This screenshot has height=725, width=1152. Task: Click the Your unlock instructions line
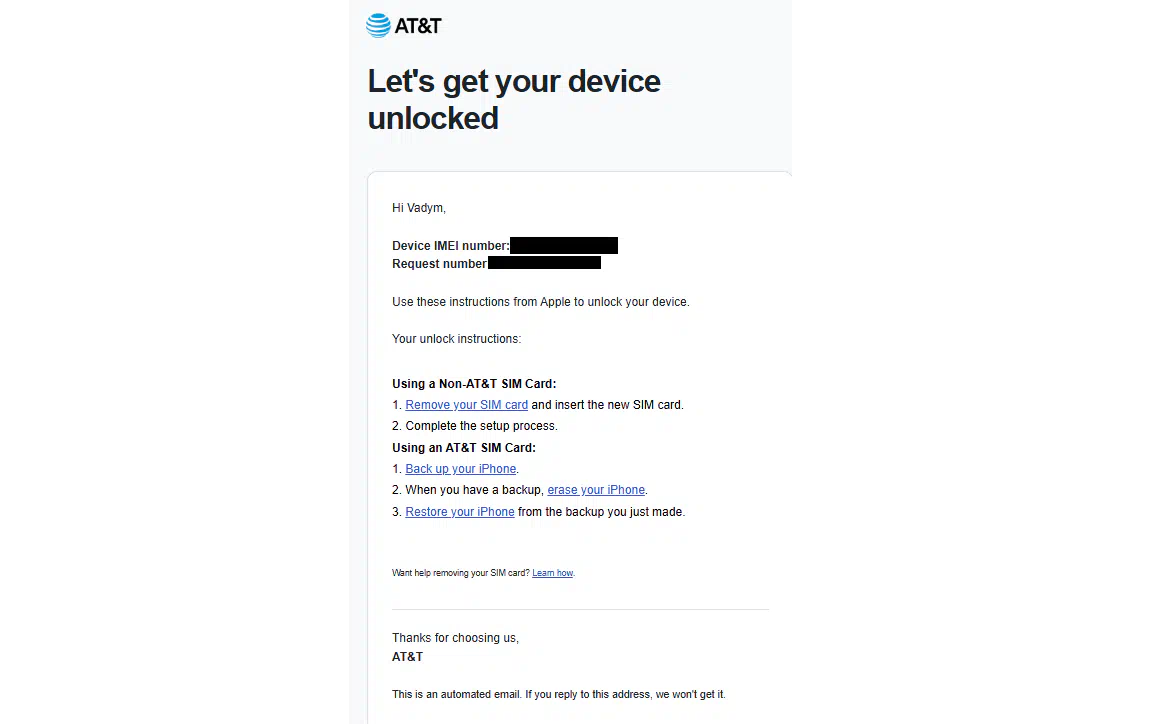456,339
